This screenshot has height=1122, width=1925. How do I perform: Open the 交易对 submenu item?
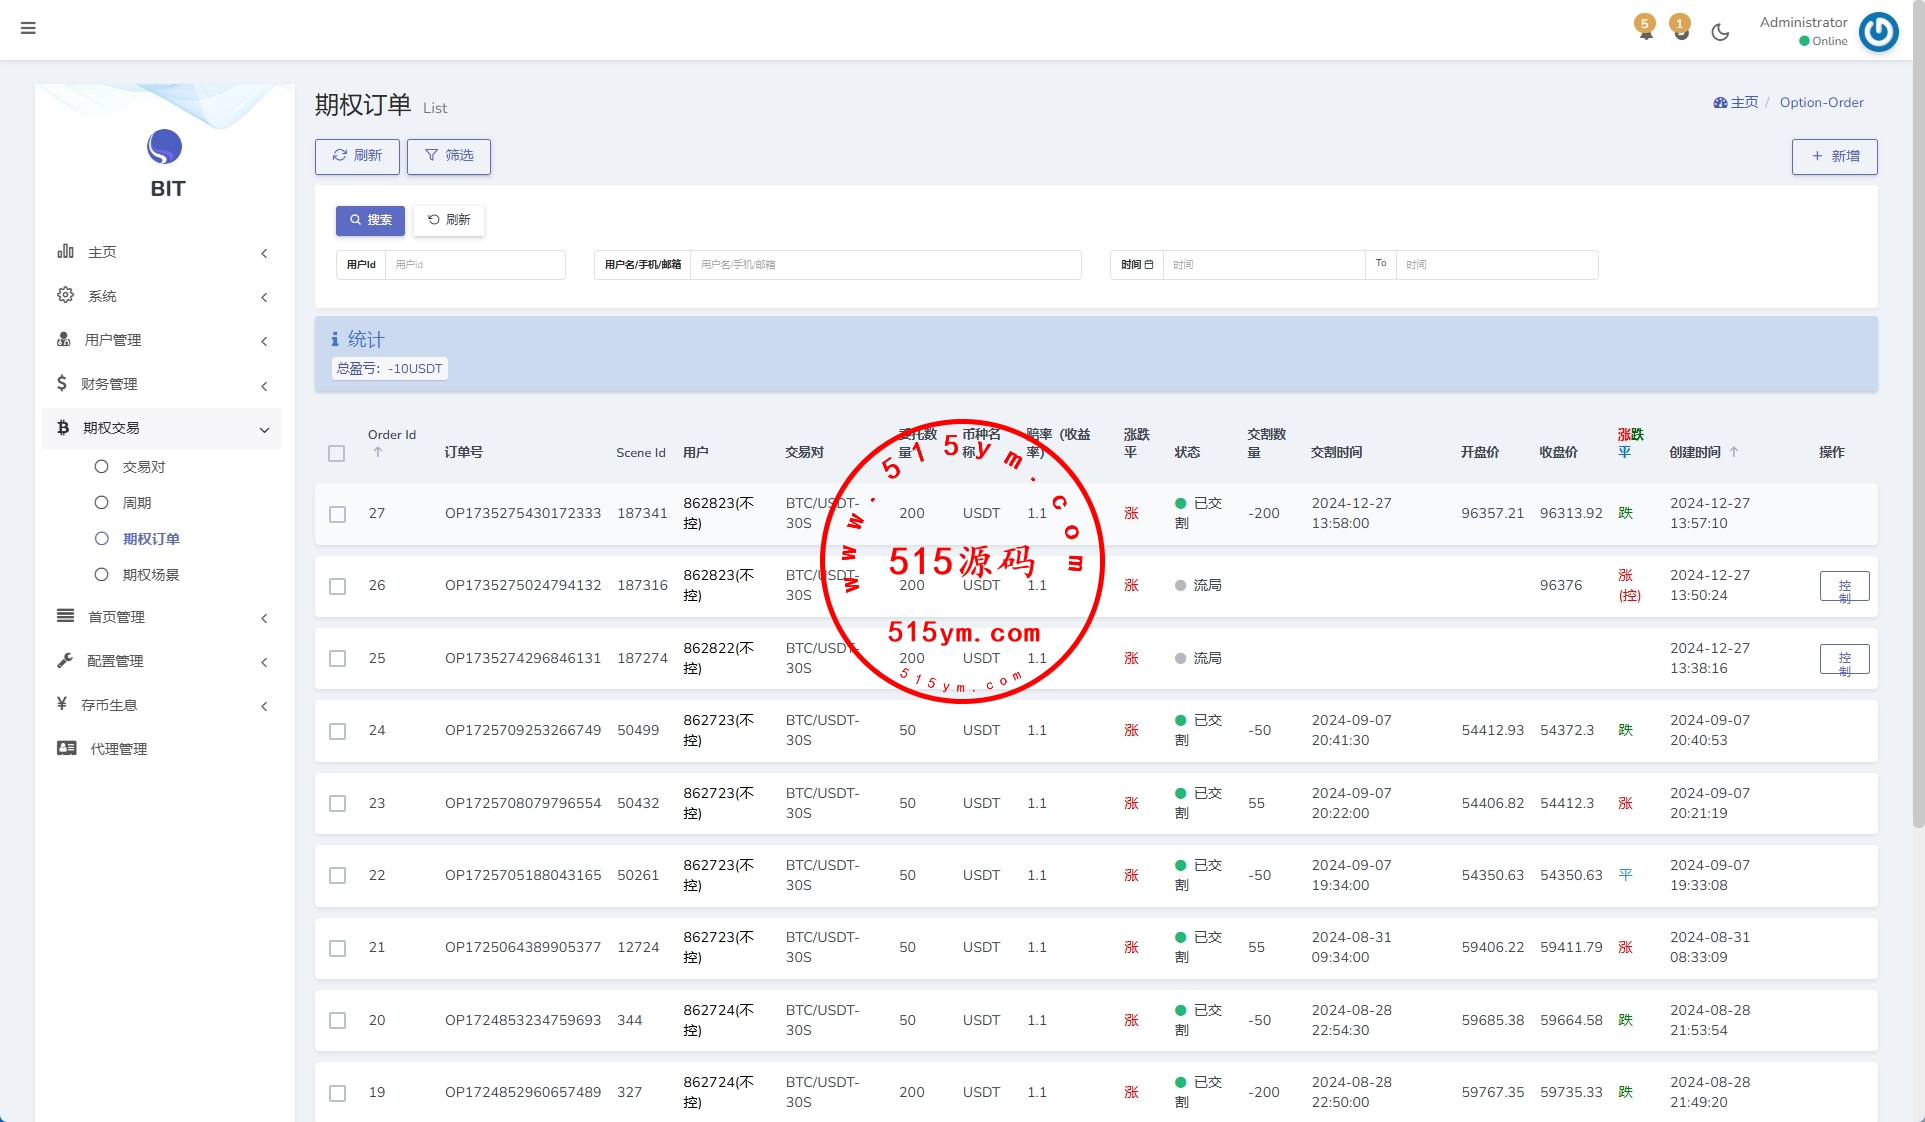point(143,467)
